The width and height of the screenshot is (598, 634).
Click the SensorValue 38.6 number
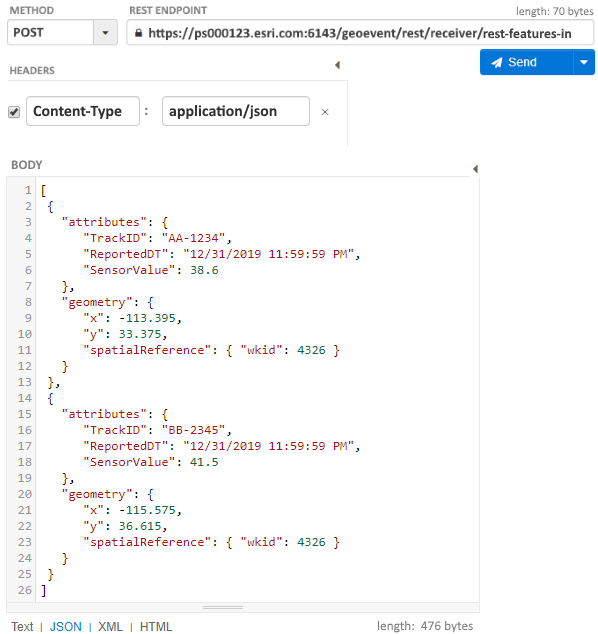click(204, 270)
